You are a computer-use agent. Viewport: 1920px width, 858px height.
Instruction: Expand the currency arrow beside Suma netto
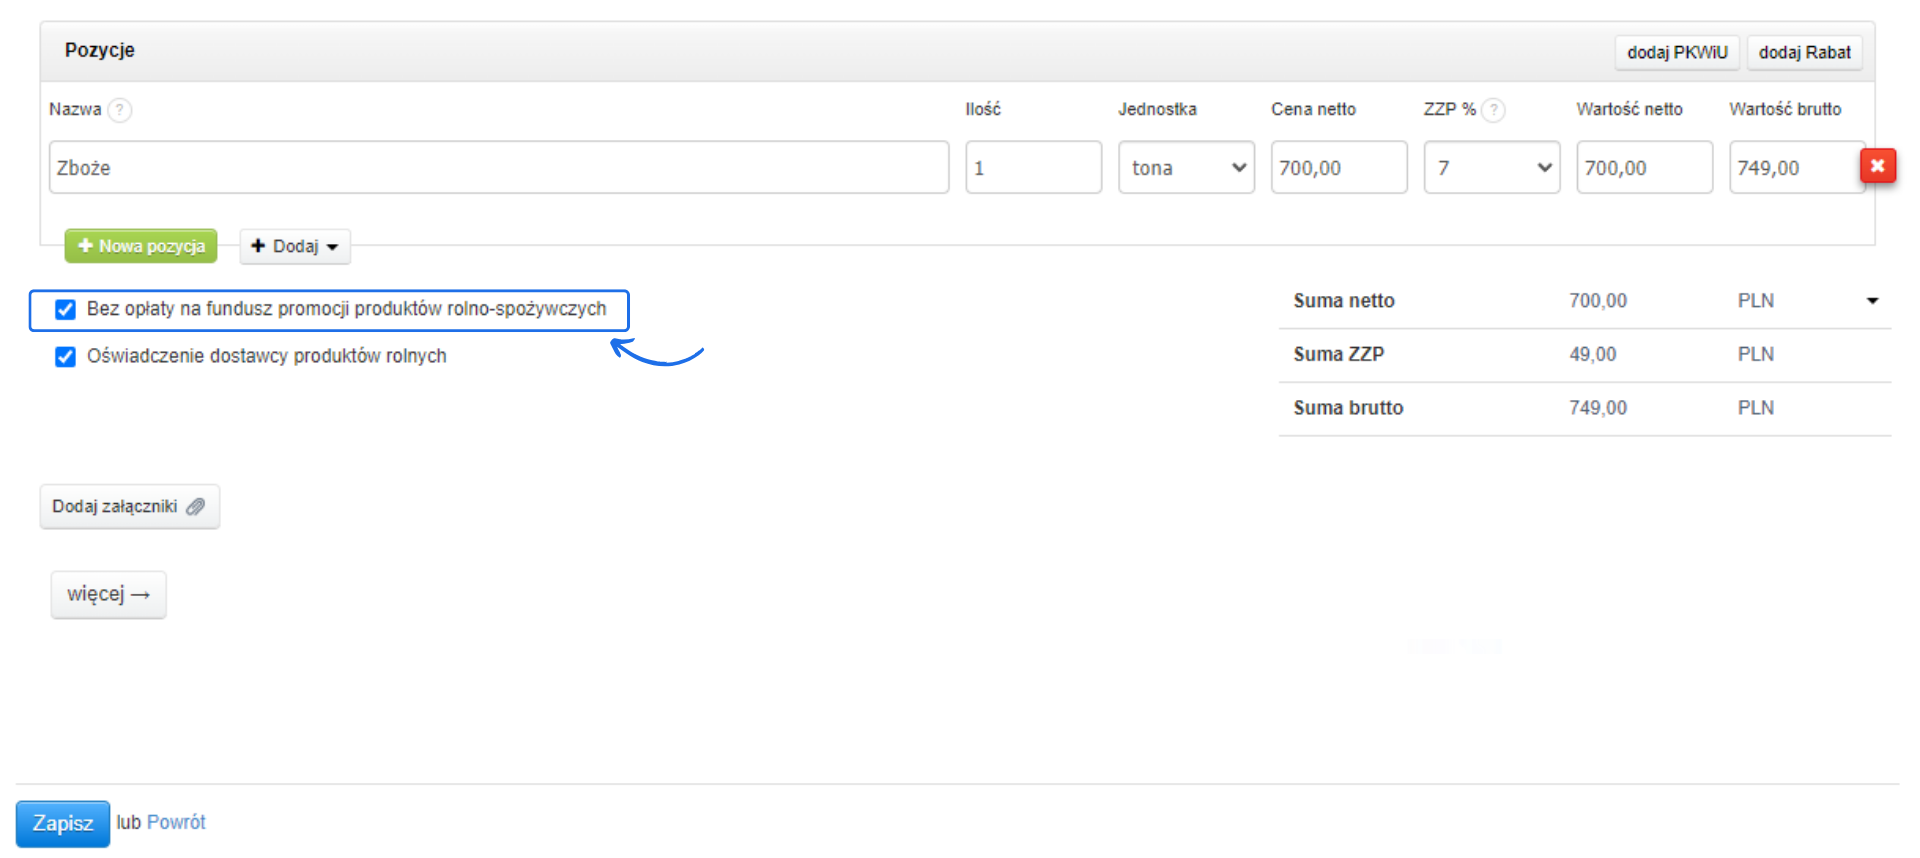pyautogui.click(x=1872, y=301)
